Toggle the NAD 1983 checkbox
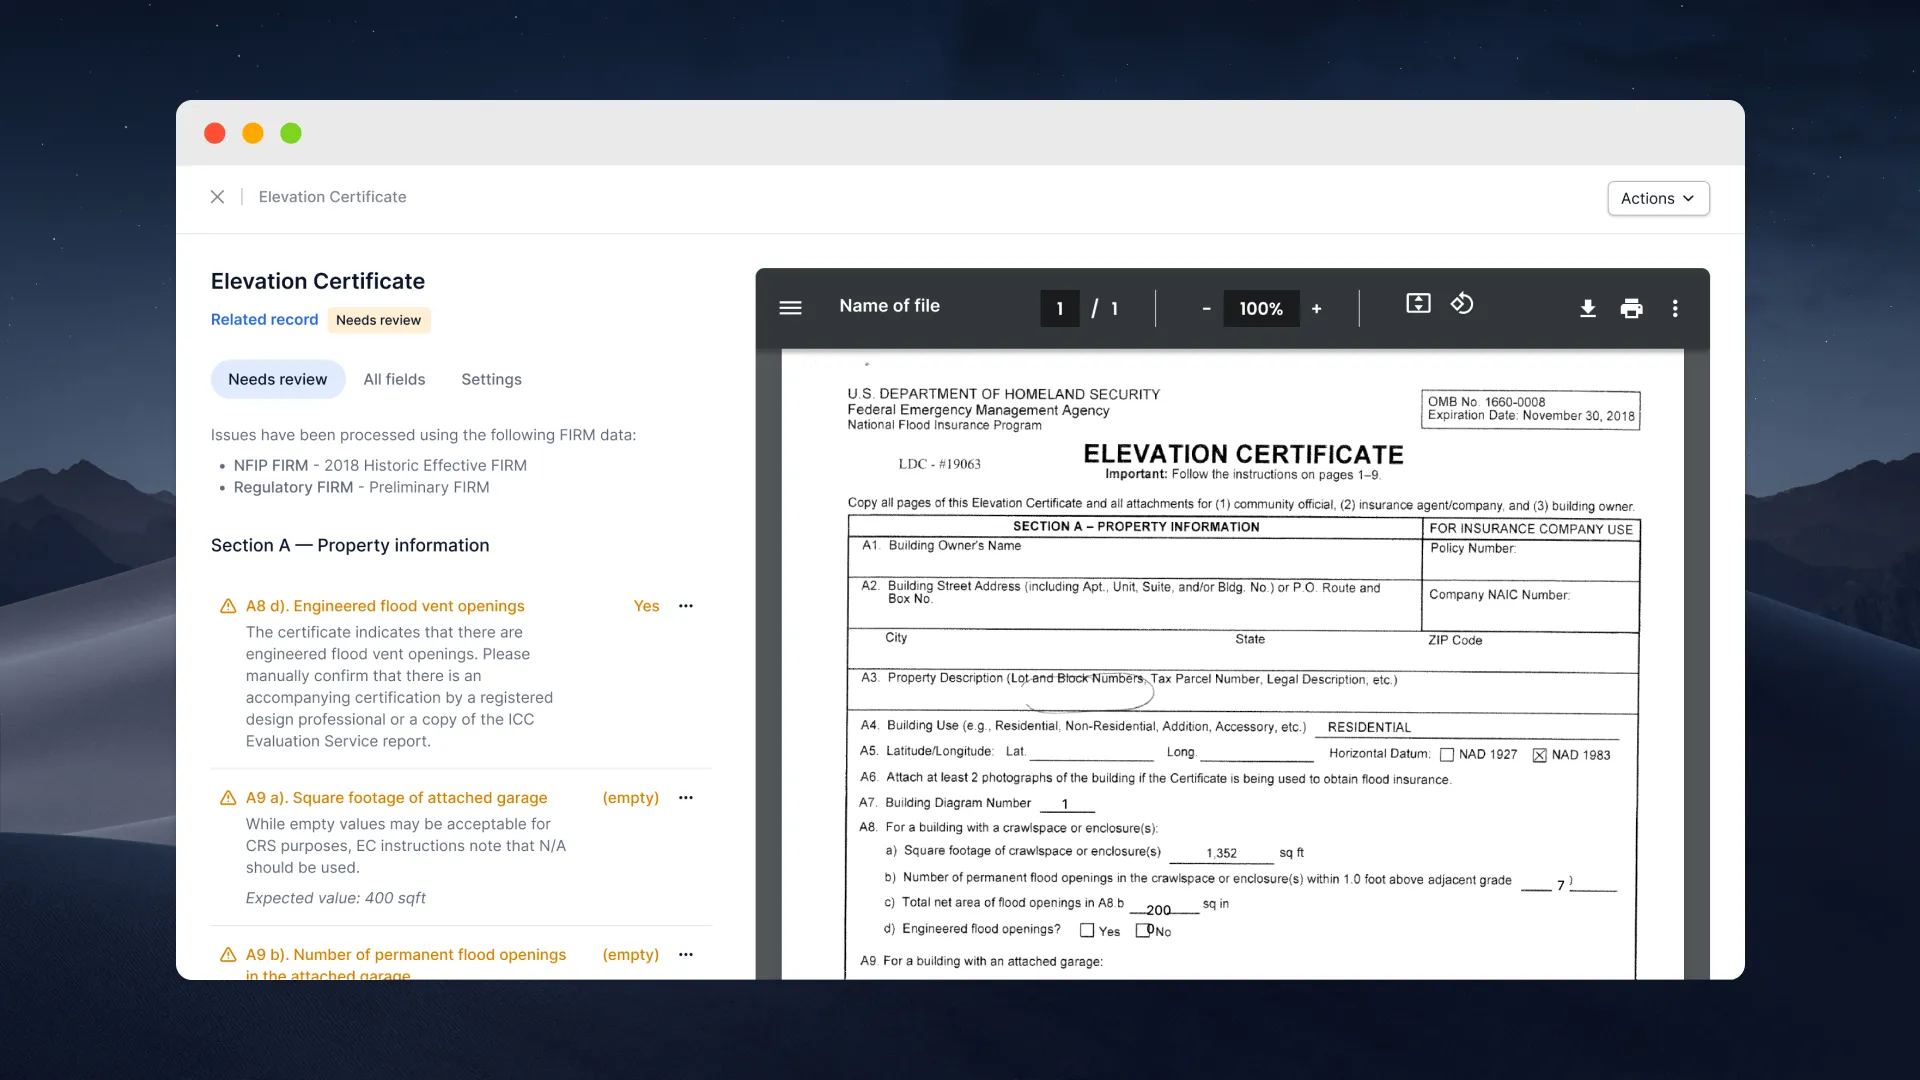This screenshot has width=1920, height=1080. 1539,755
